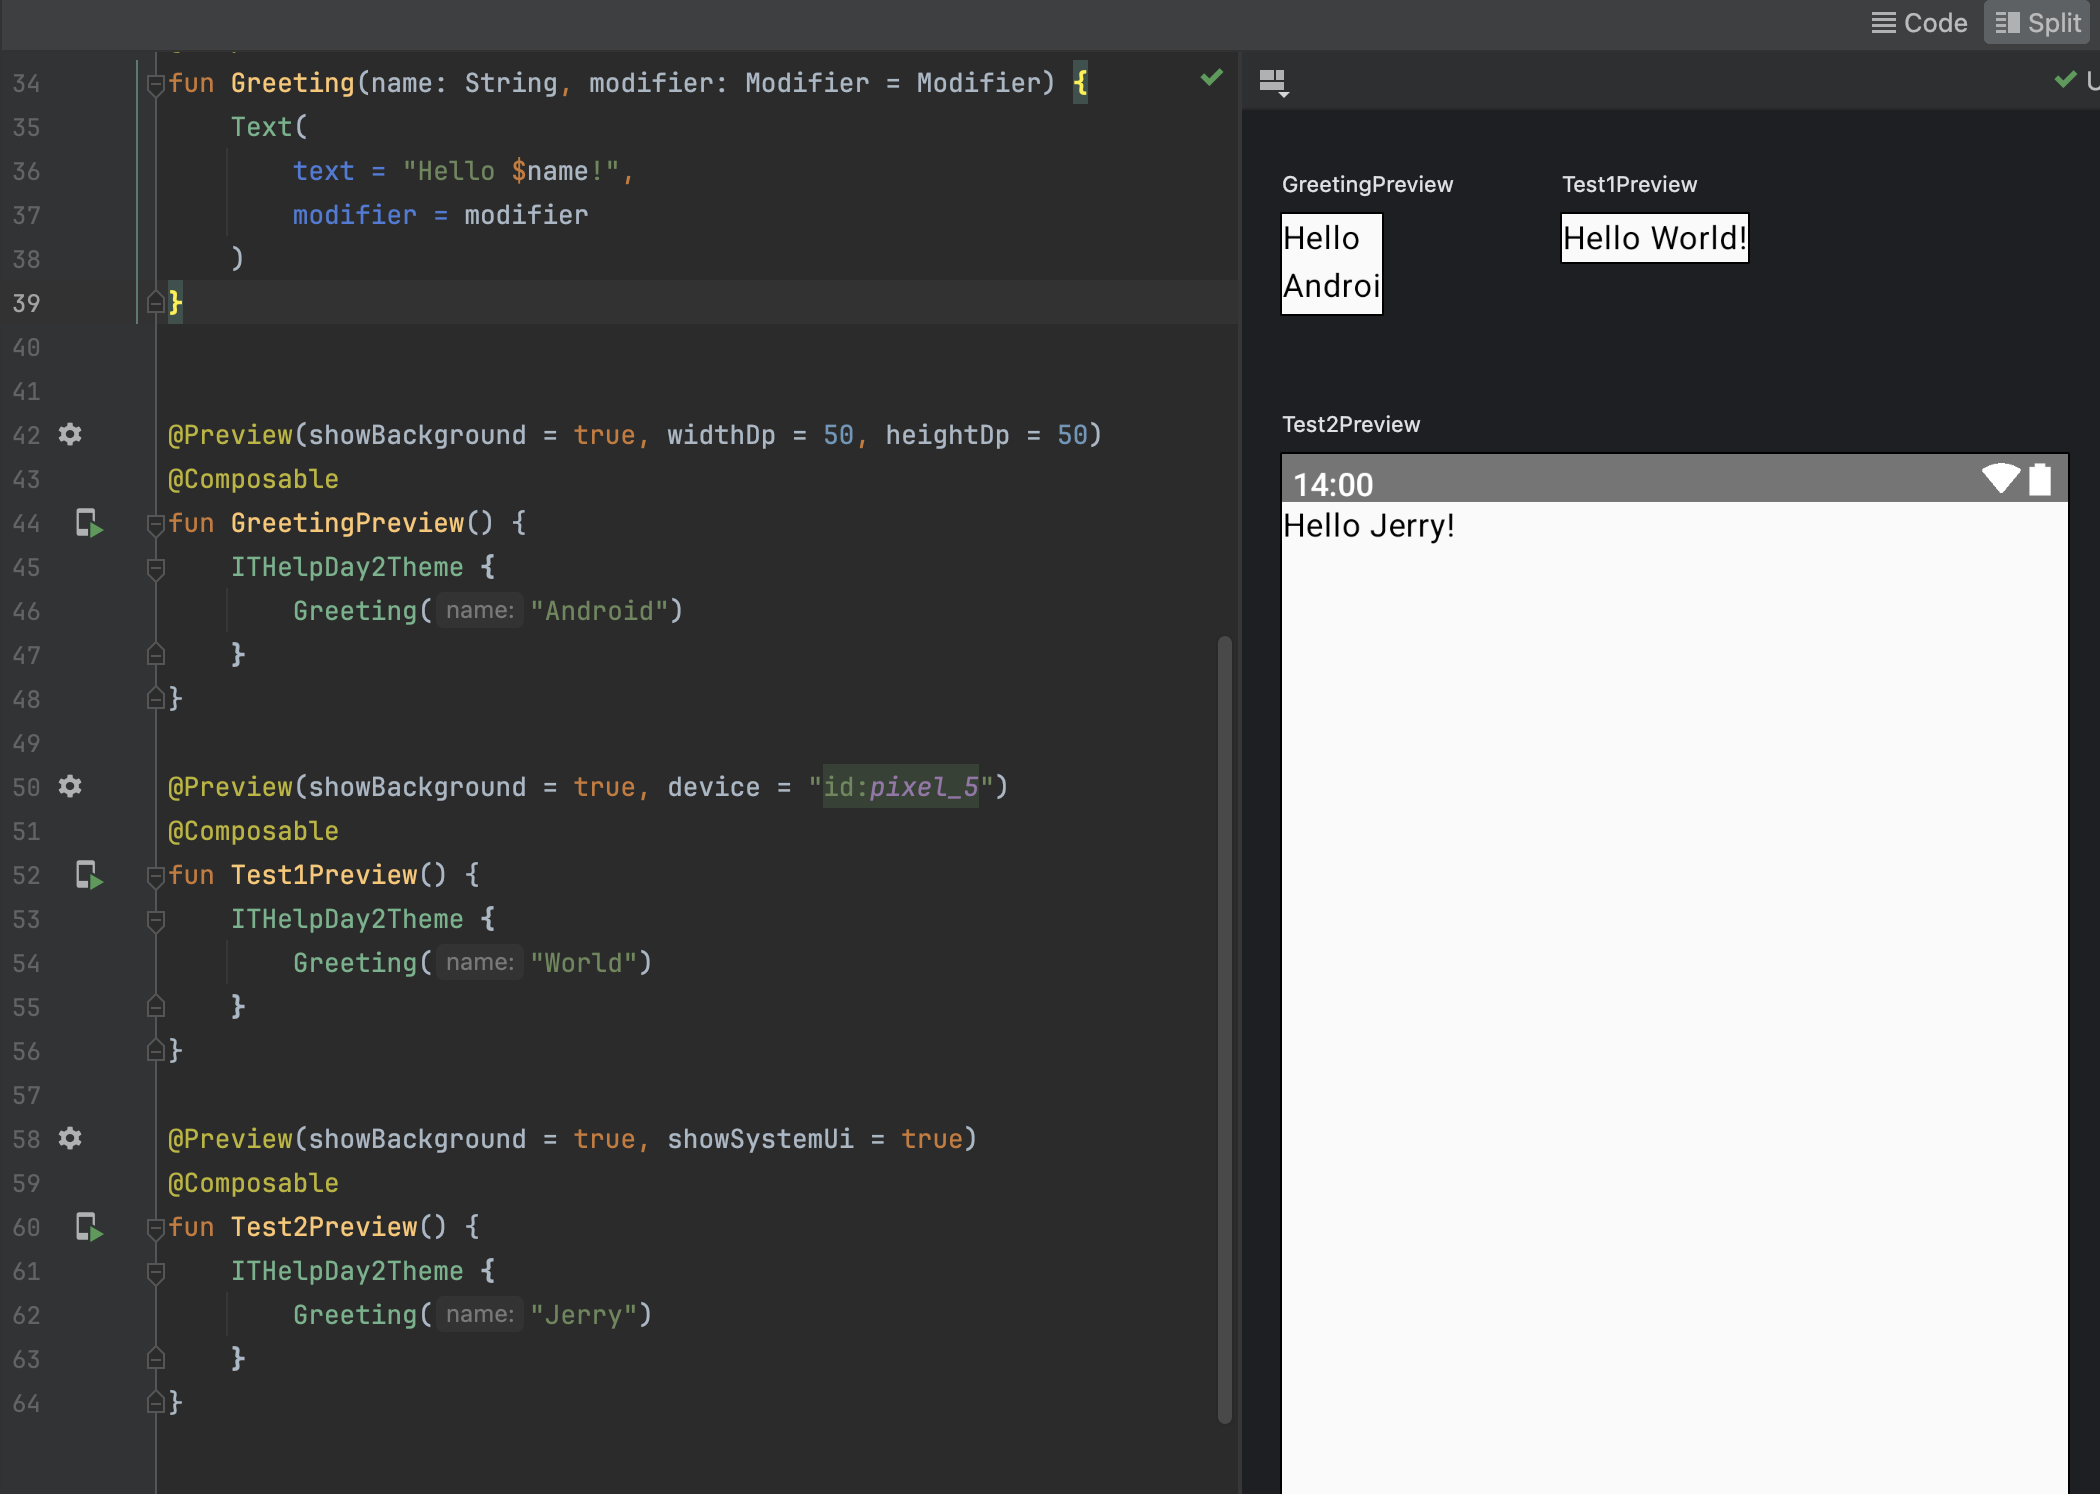Select the GreetingPreview rendered preview
This screenshot has width=2100, height=1494.
pos(1331,264)
